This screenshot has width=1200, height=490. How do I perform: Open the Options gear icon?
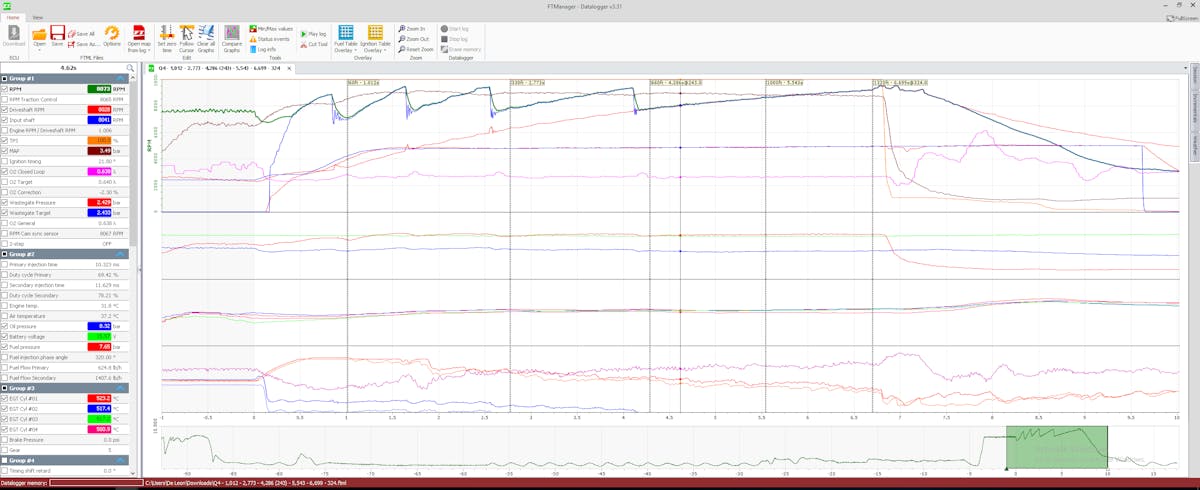112,37
